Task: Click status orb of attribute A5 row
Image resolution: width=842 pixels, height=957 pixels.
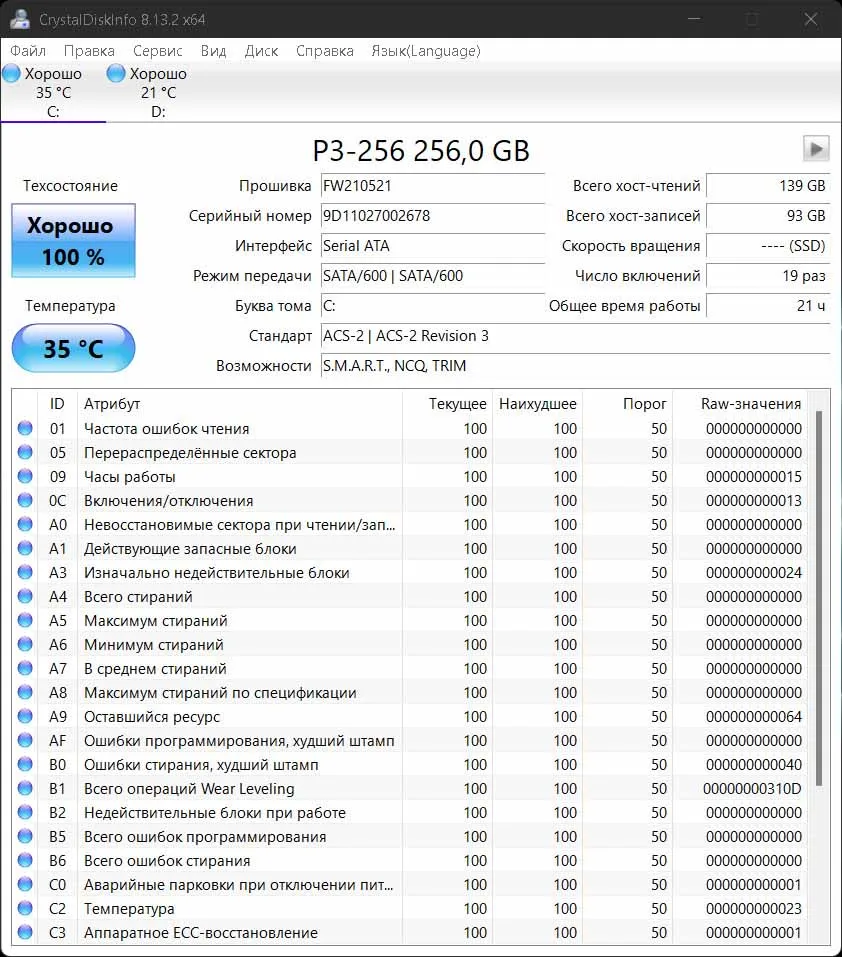Action: pos(25,620)
